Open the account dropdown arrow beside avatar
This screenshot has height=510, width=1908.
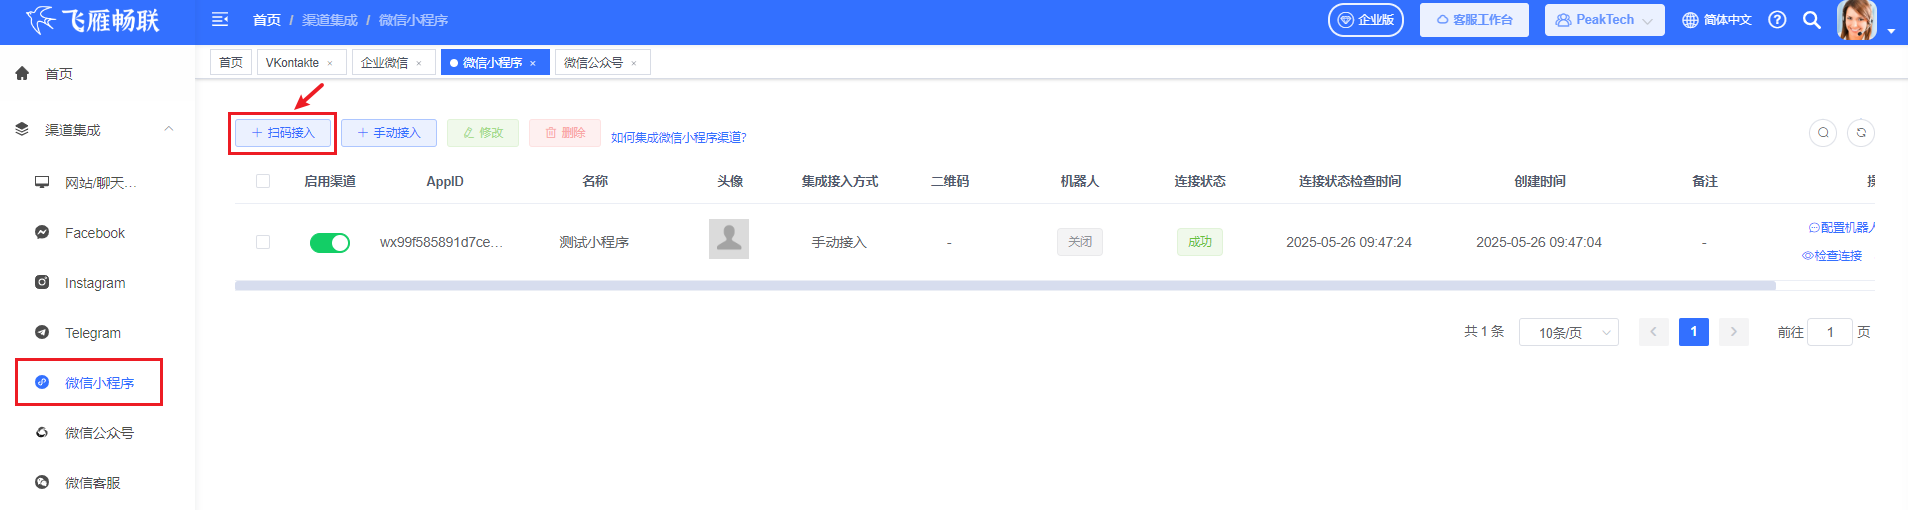tap(1891, 31)
